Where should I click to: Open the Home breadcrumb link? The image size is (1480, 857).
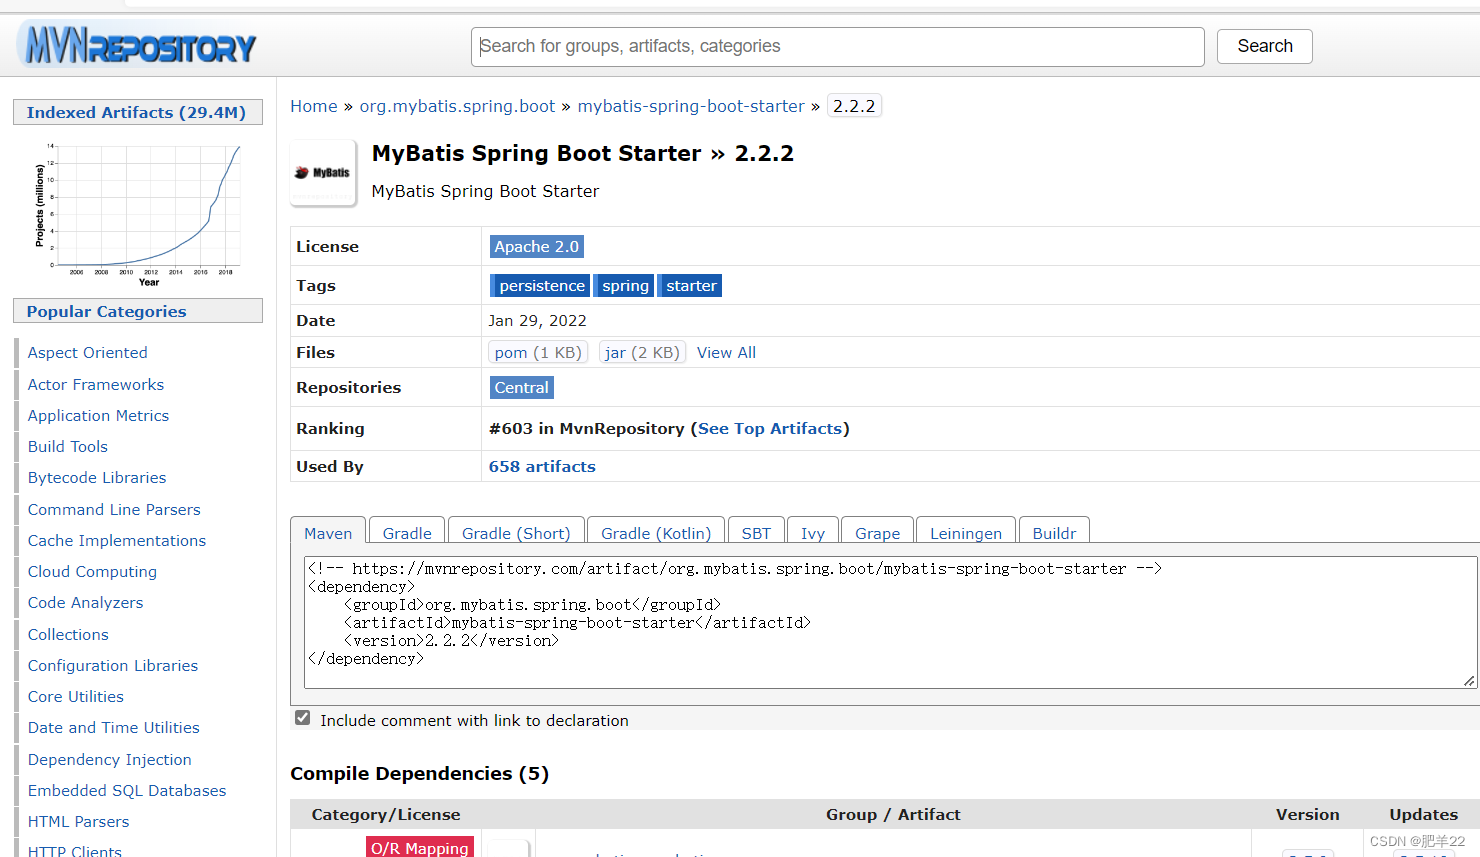coord(313,105)
